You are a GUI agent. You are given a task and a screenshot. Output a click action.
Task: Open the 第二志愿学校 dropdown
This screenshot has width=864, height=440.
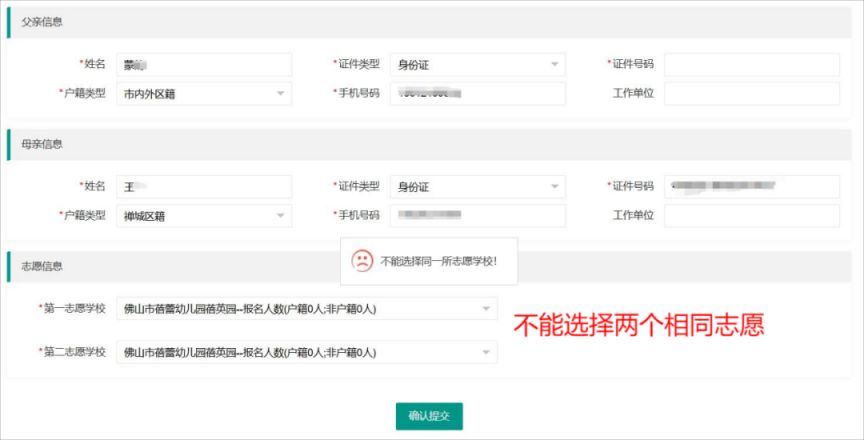point(307,352)
